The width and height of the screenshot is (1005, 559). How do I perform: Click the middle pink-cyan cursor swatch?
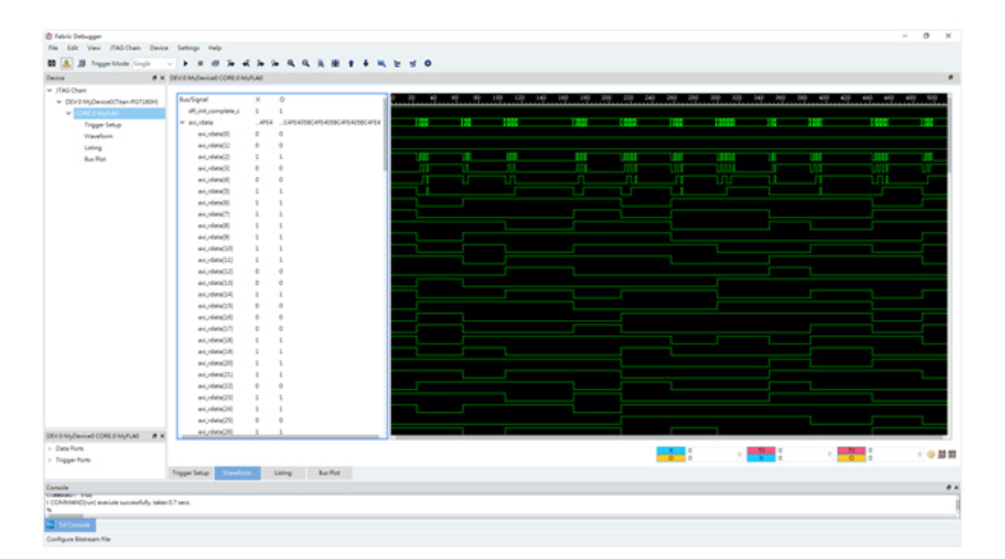click(x=761, y=454)
